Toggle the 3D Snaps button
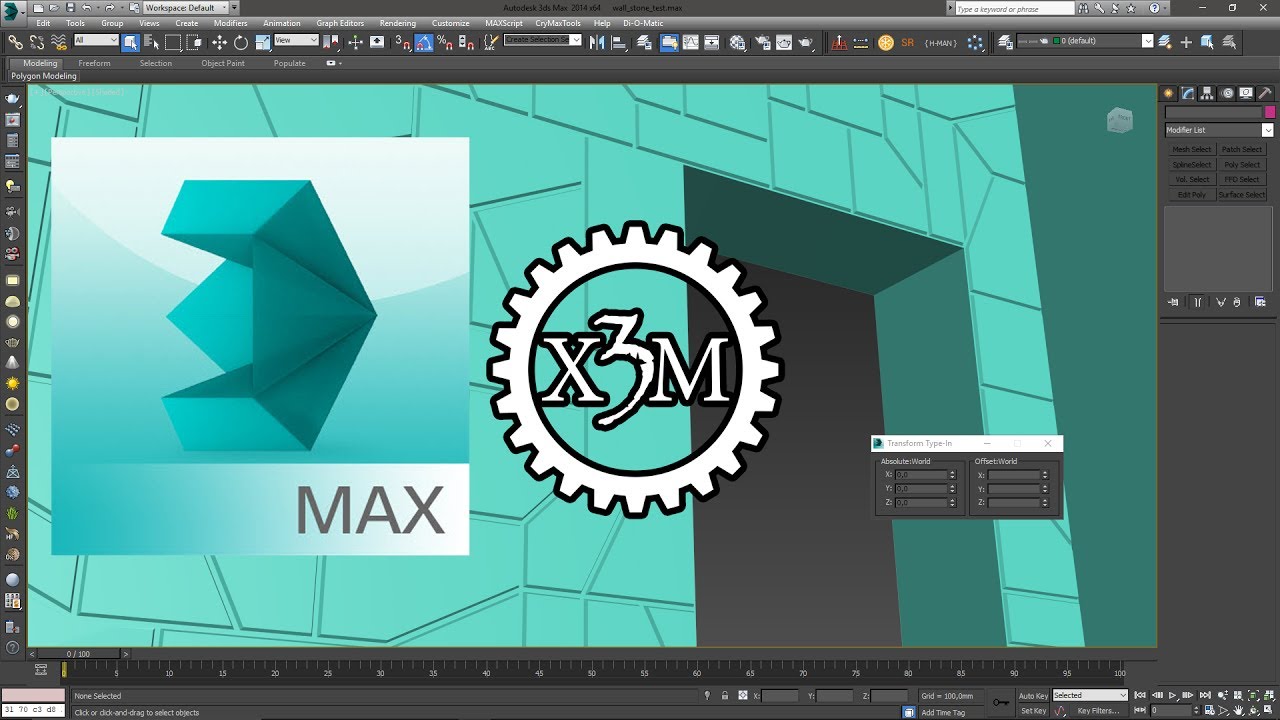 [x=401, y=42]
